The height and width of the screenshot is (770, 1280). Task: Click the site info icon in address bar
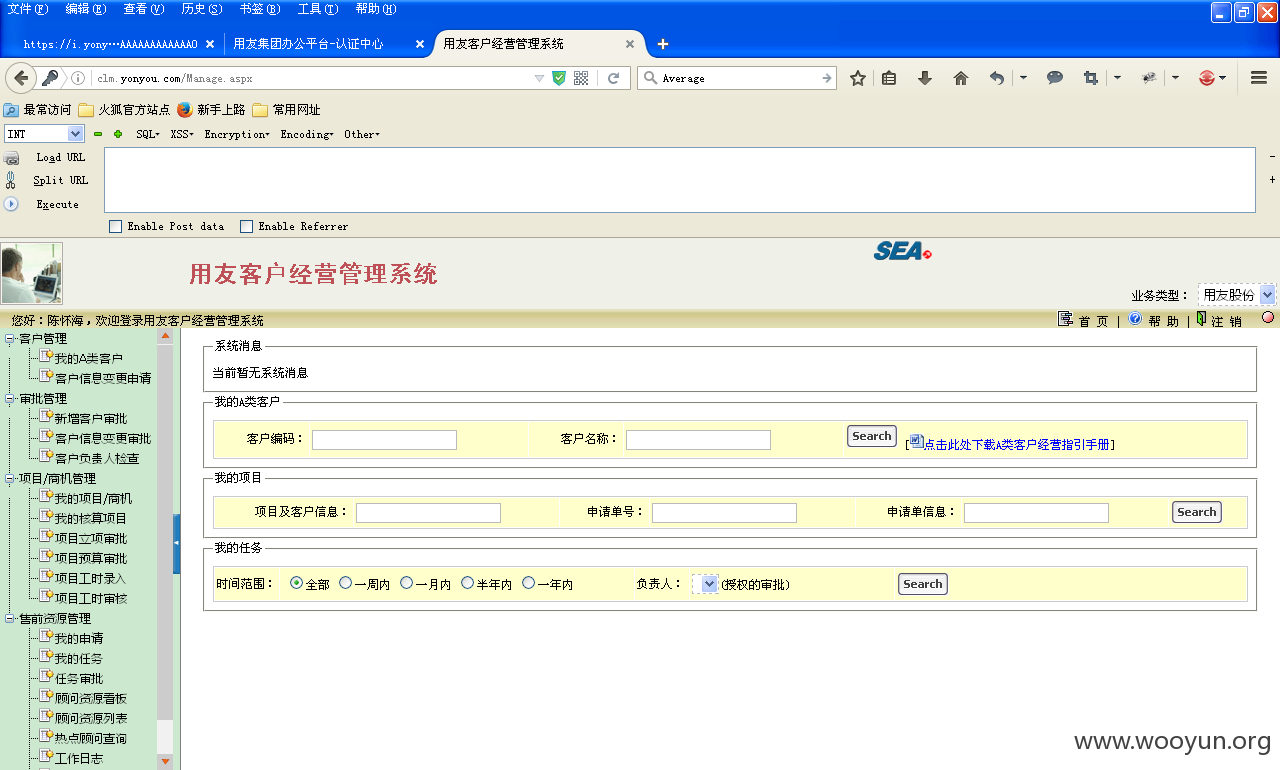click(x=78, y=78)
